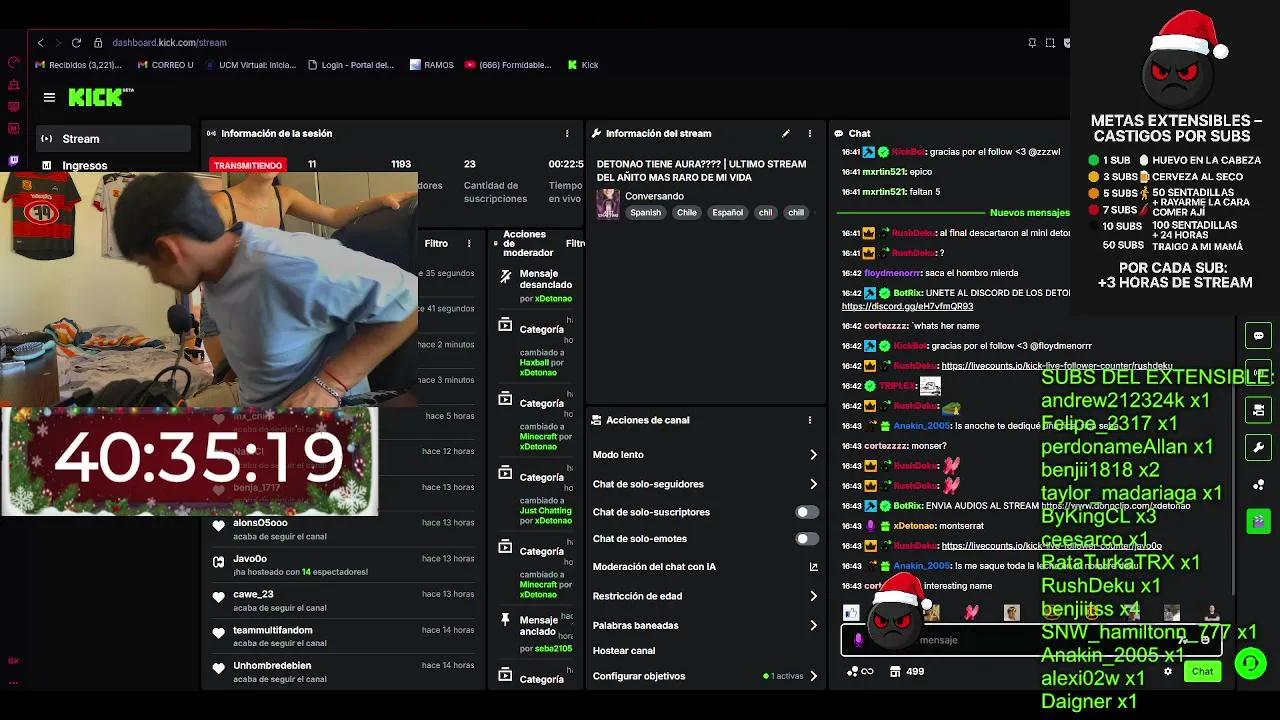1280x720 pixels.
Task: Click TRANSMITIENDO live badge
Action: click(x=248, y=165)
